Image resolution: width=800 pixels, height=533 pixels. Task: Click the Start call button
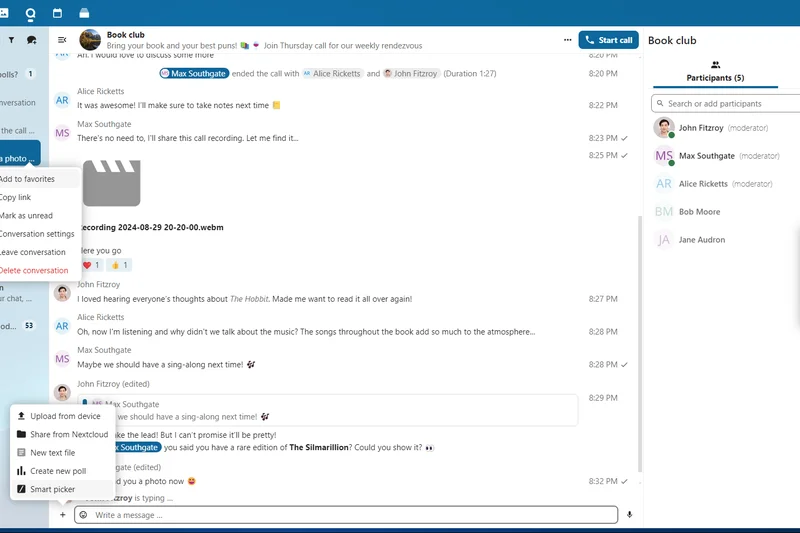[608, 40]
